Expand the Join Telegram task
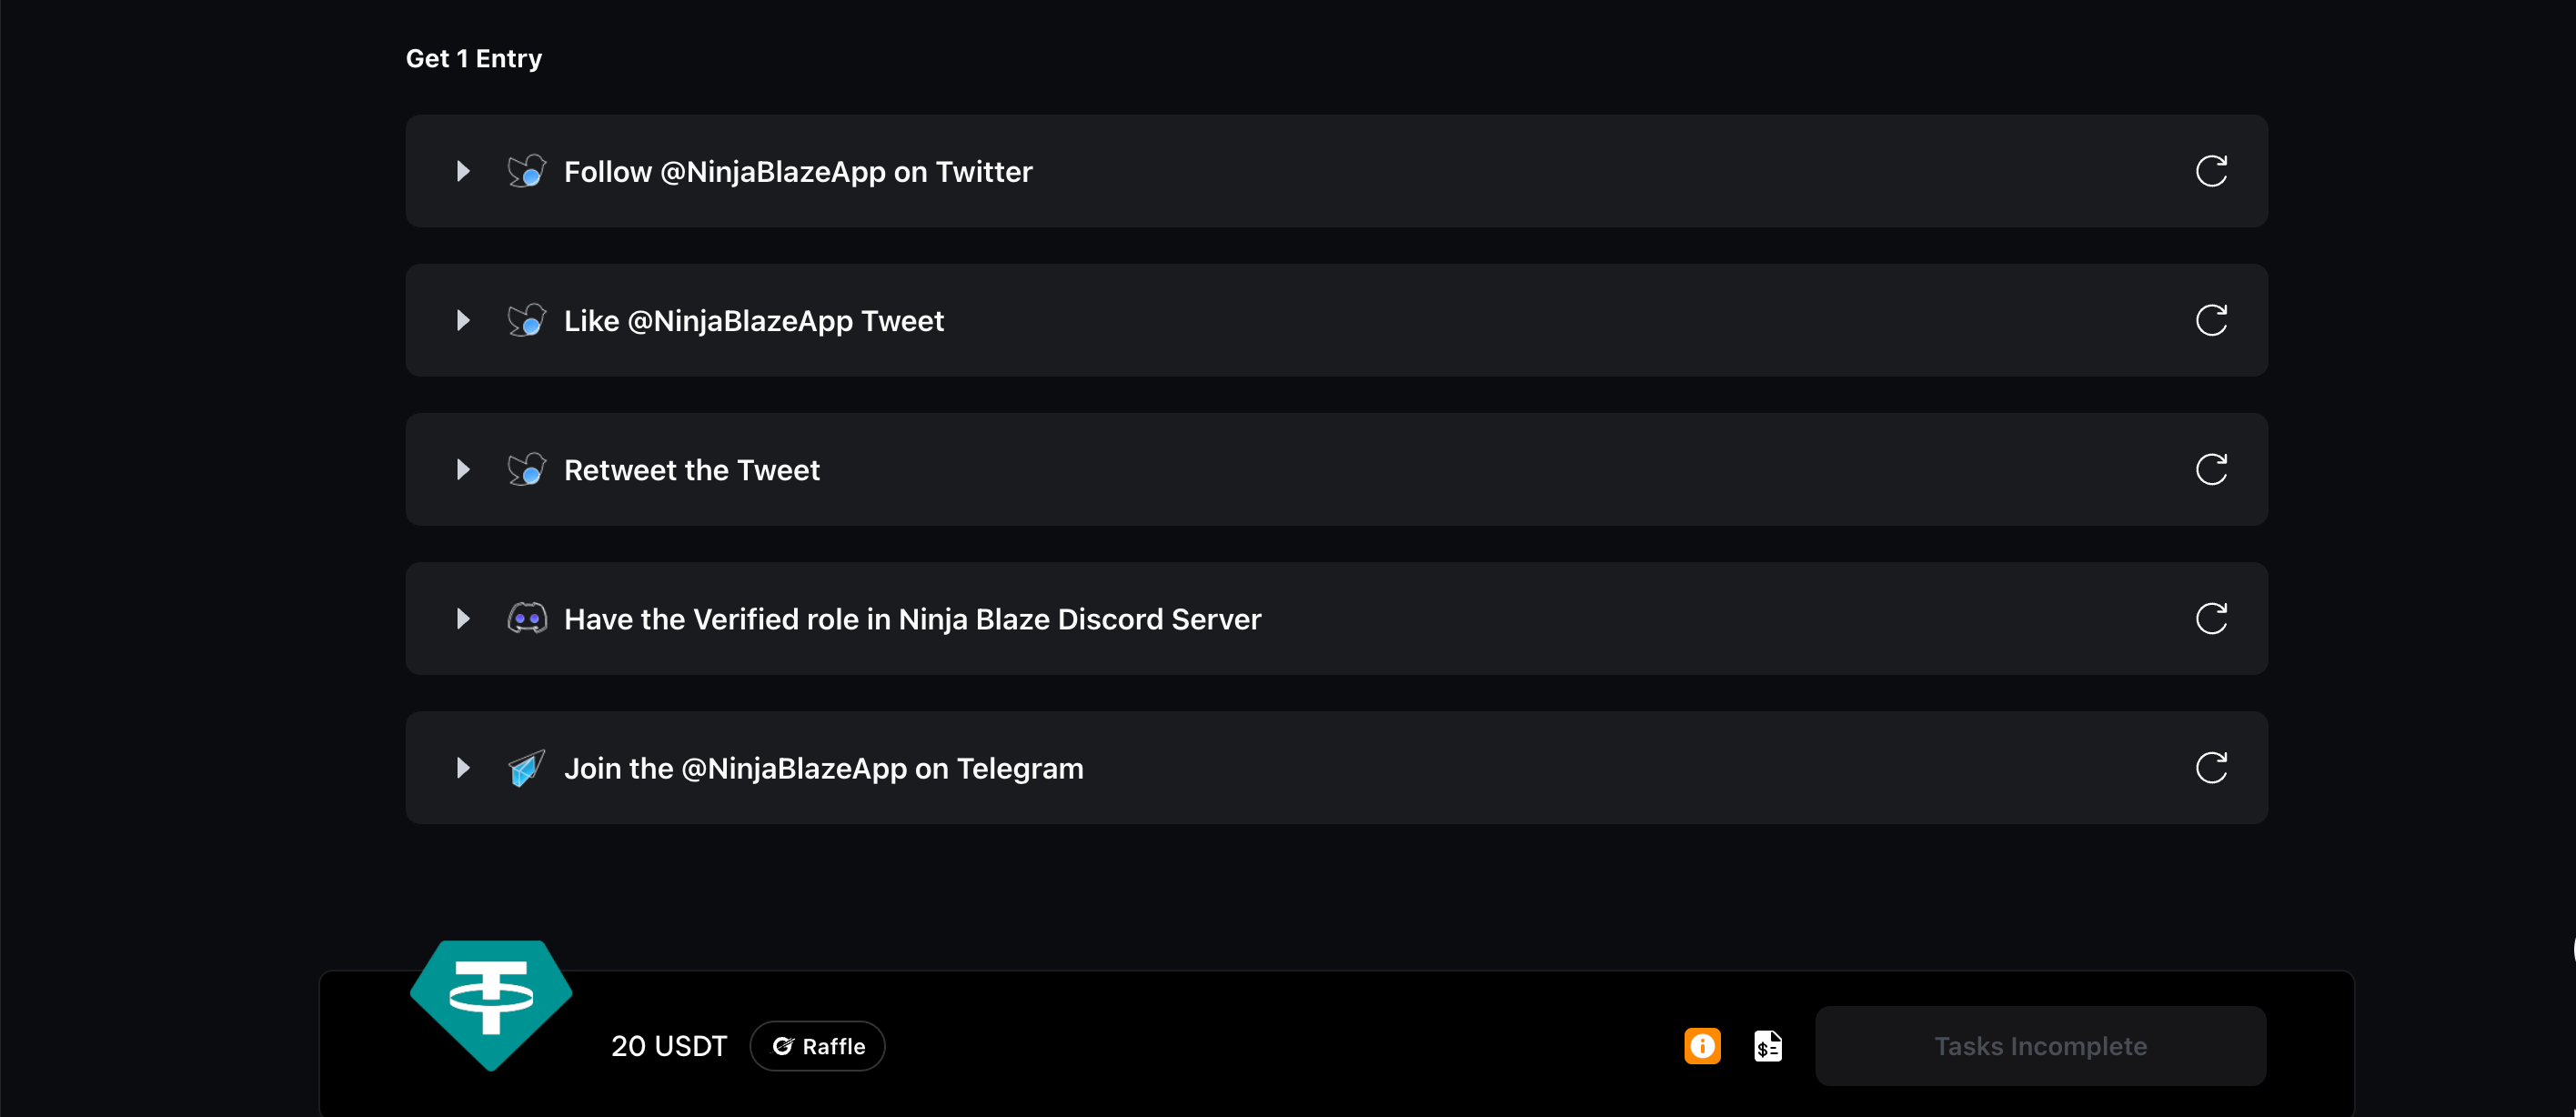This screenshot has height=1117, width=2576. (463, 768)
